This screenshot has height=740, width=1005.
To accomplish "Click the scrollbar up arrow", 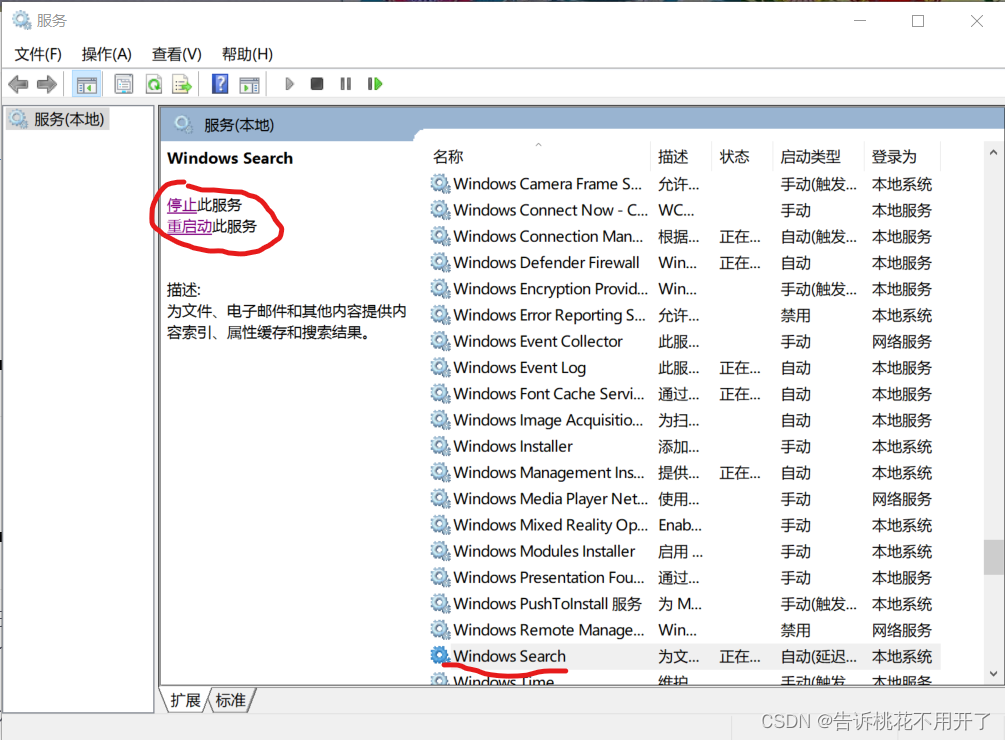I will point(993,152).
